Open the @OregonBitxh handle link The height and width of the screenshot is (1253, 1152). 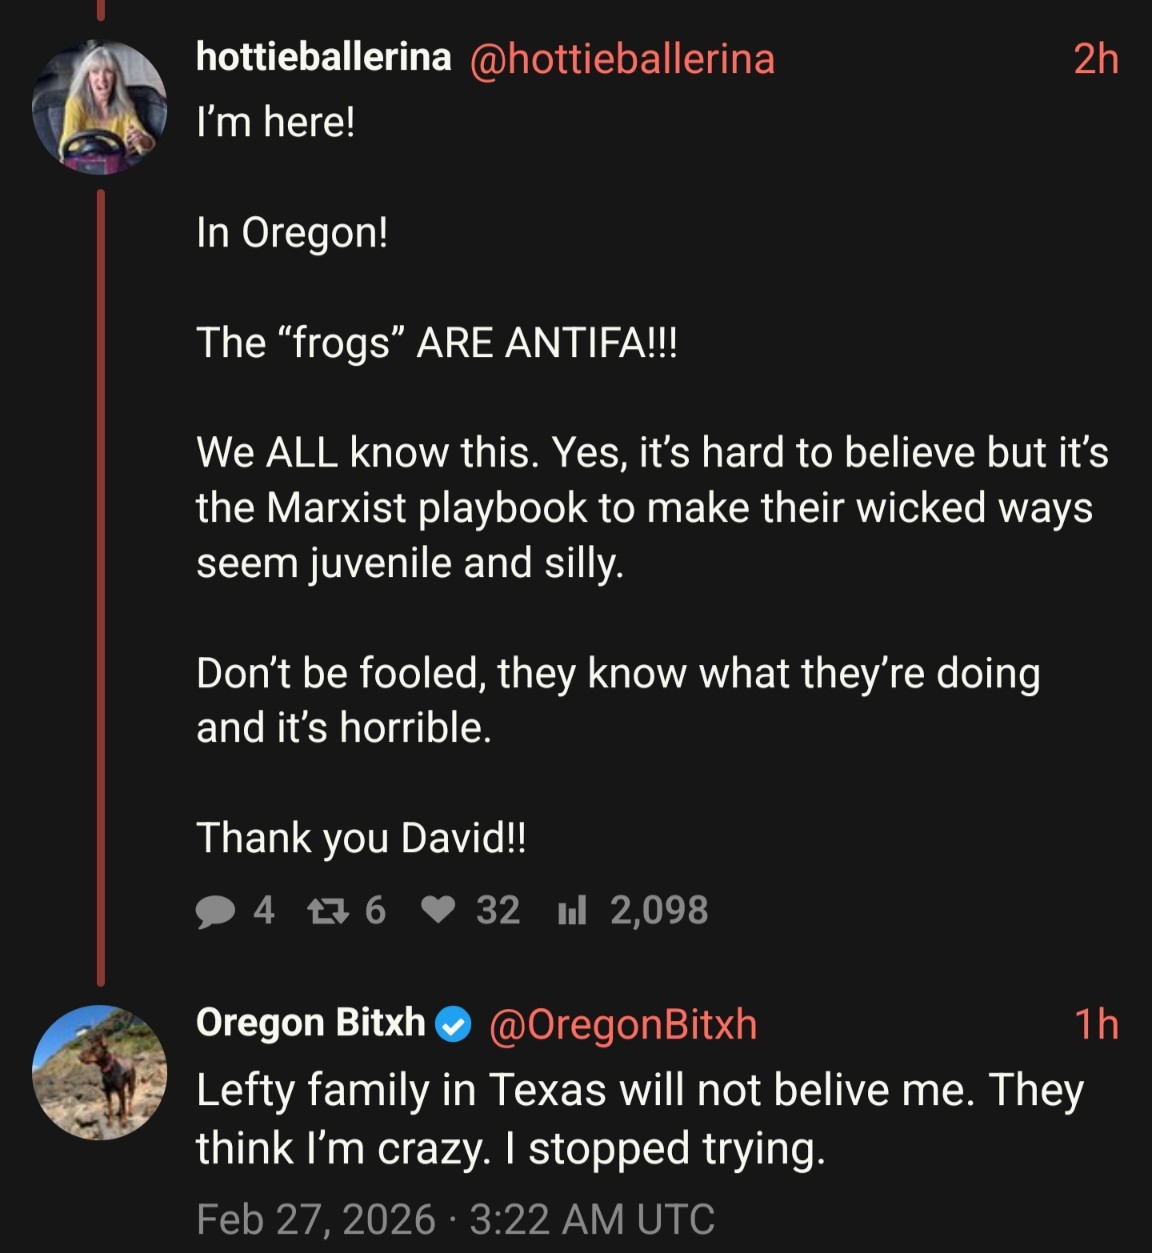pos(622,1025)
